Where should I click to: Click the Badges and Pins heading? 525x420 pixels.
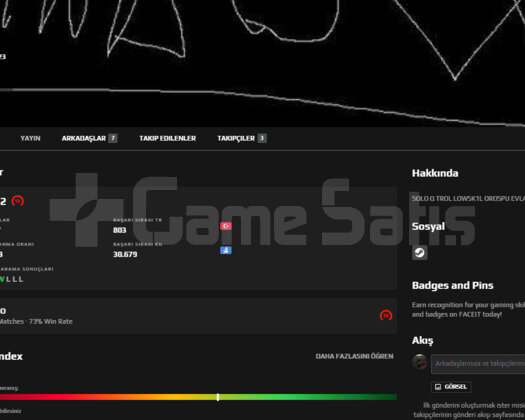click(452, 285)
